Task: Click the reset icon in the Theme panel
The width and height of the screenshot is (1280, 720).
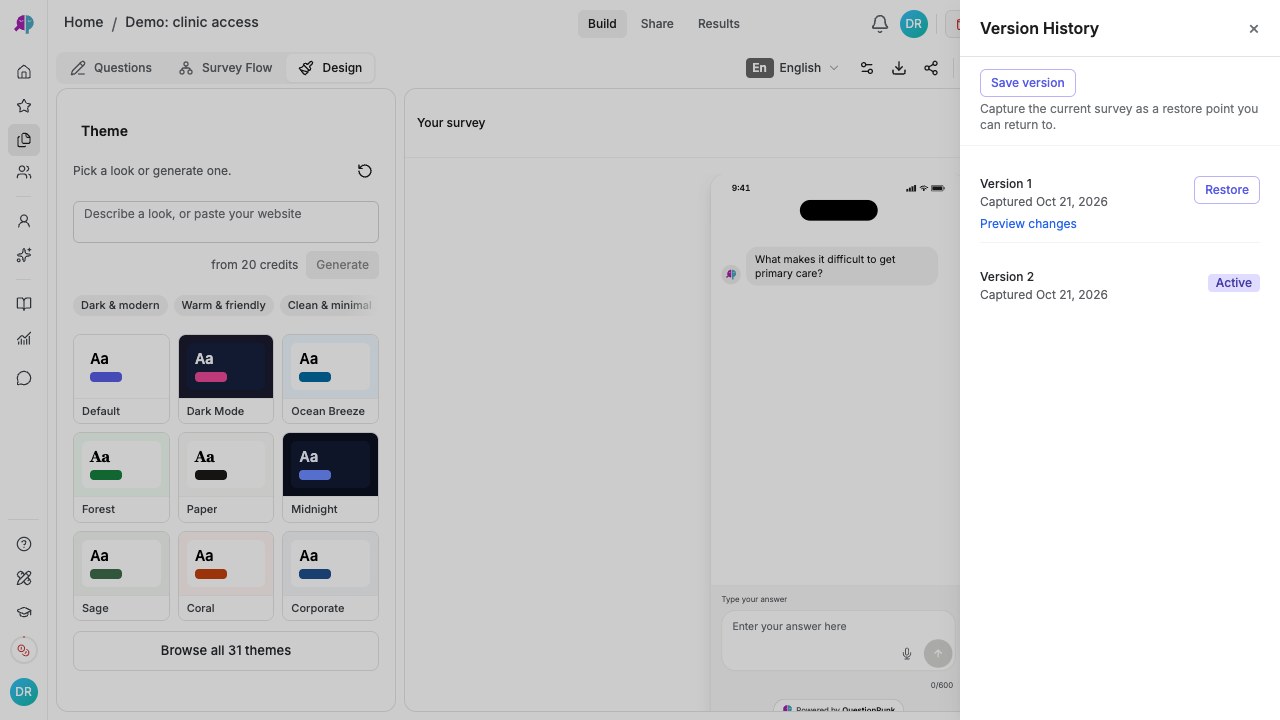Action: pos(365,171)
